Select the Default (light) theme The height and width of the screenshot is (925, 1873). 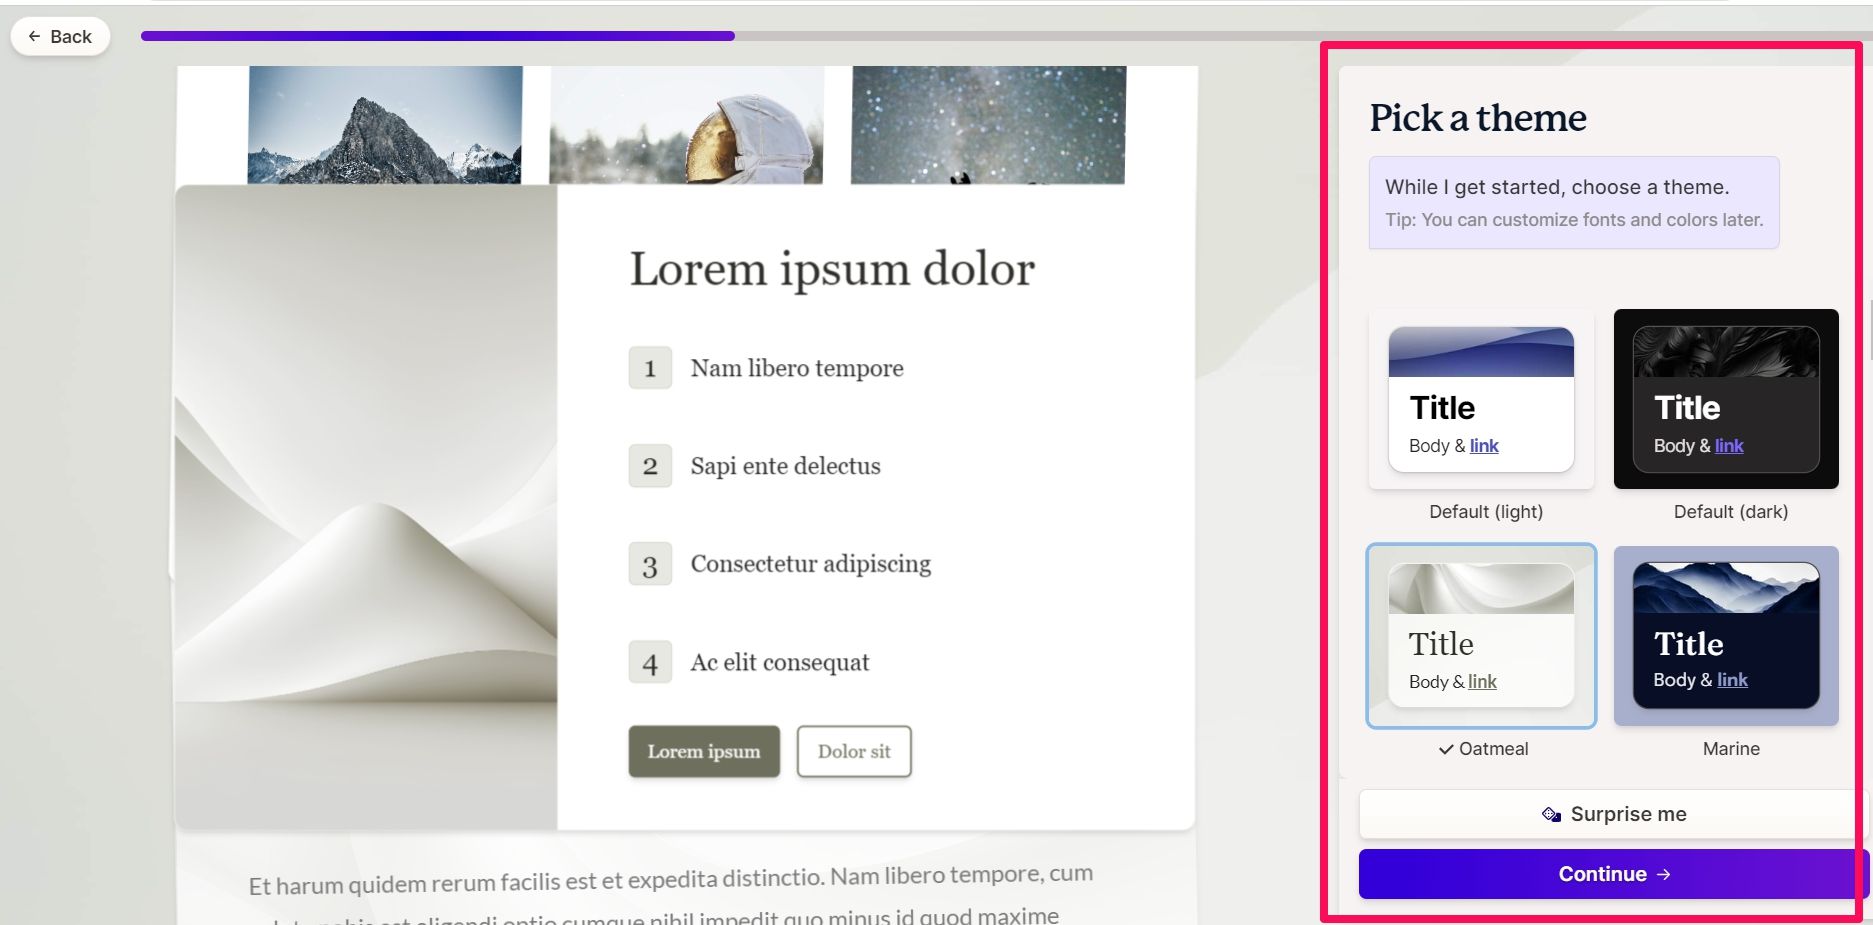1481,398
